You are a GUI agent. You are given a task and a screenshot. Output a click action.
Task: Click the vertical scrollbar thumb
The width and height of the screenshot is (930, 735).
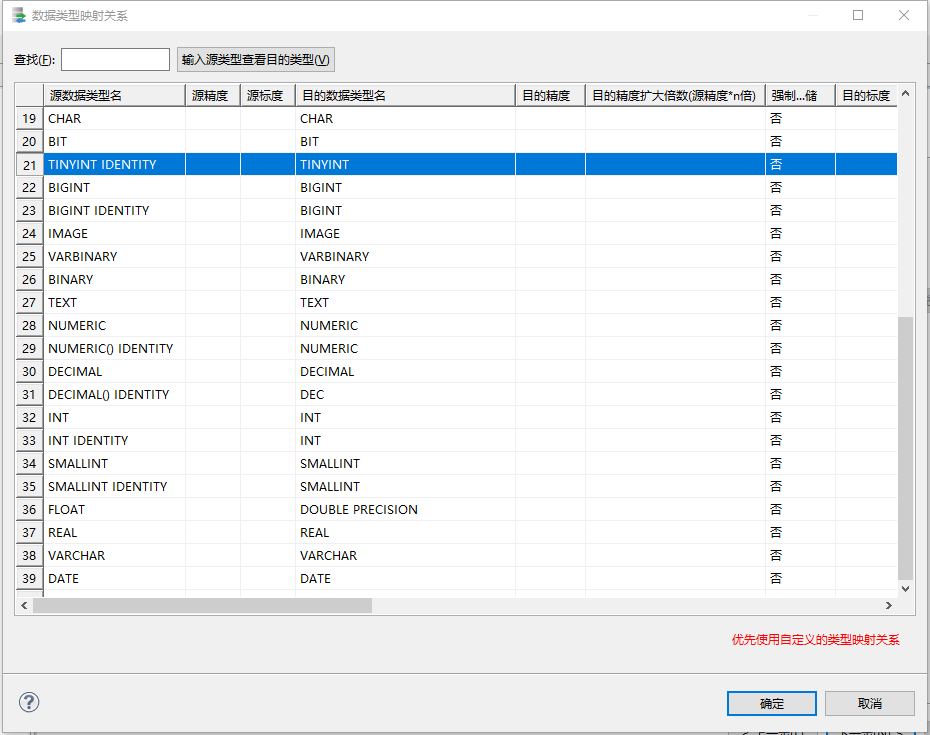point(905,448)
